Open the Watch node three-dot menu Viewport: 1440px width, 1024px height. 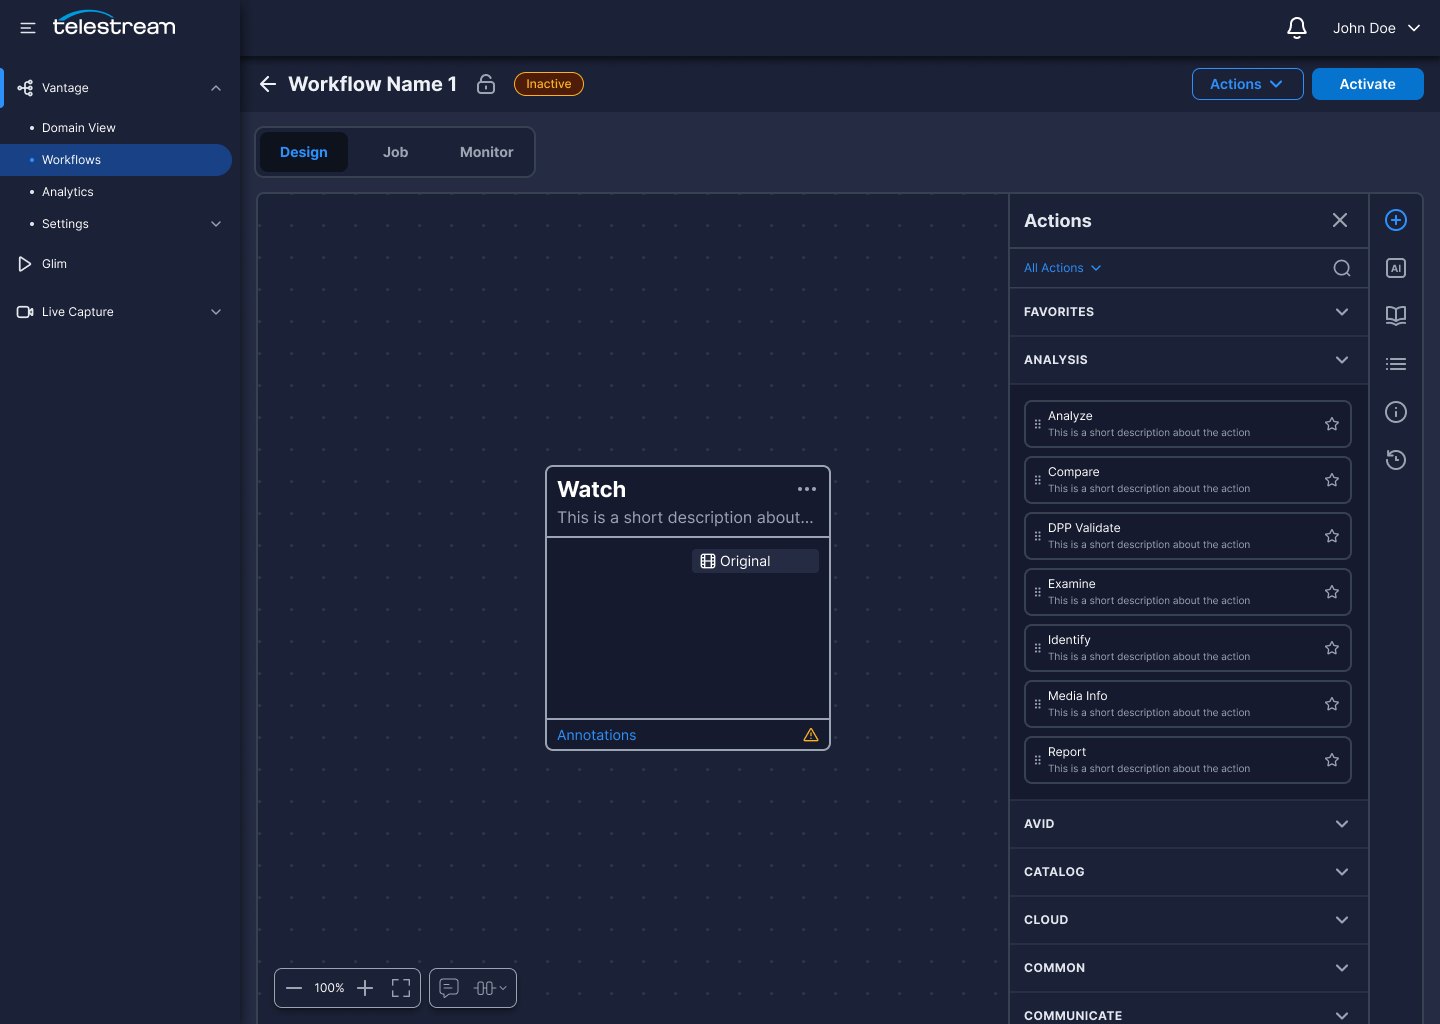[x=807, y=489]
